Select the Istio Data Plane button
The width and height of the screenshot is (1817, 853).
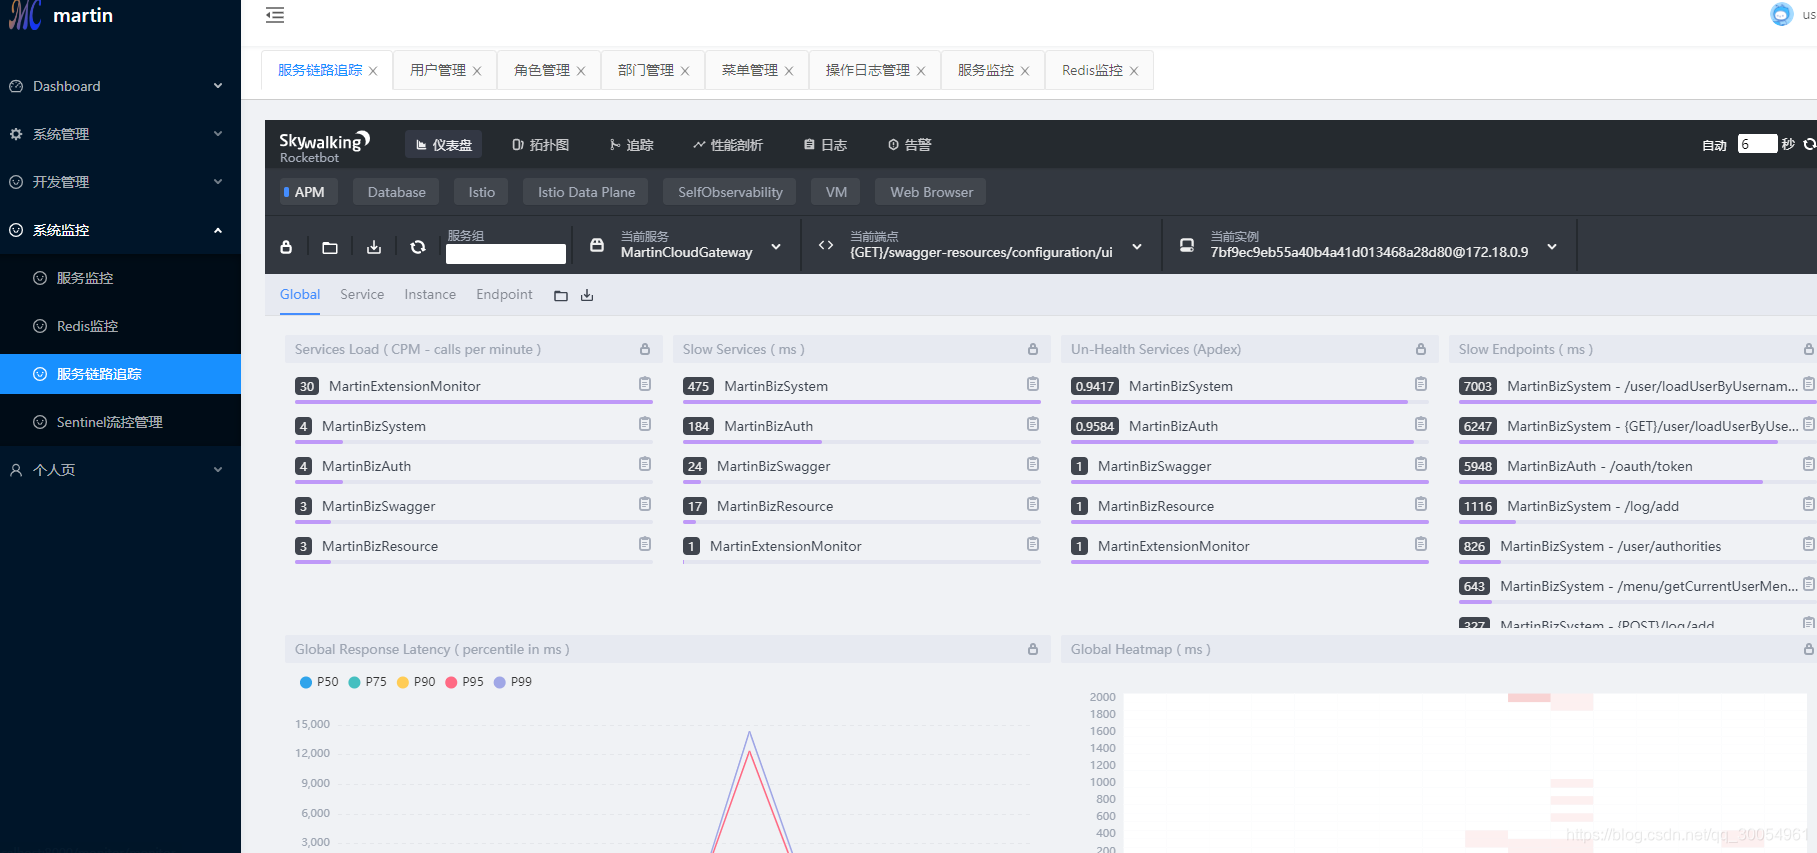point(586,192)
